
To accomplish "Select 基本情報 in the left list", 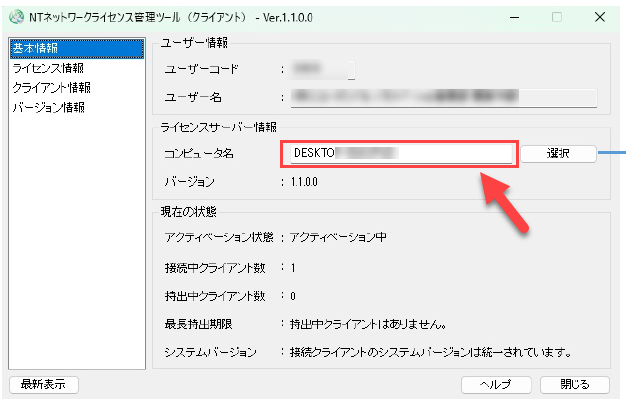I will click(77, 48).
